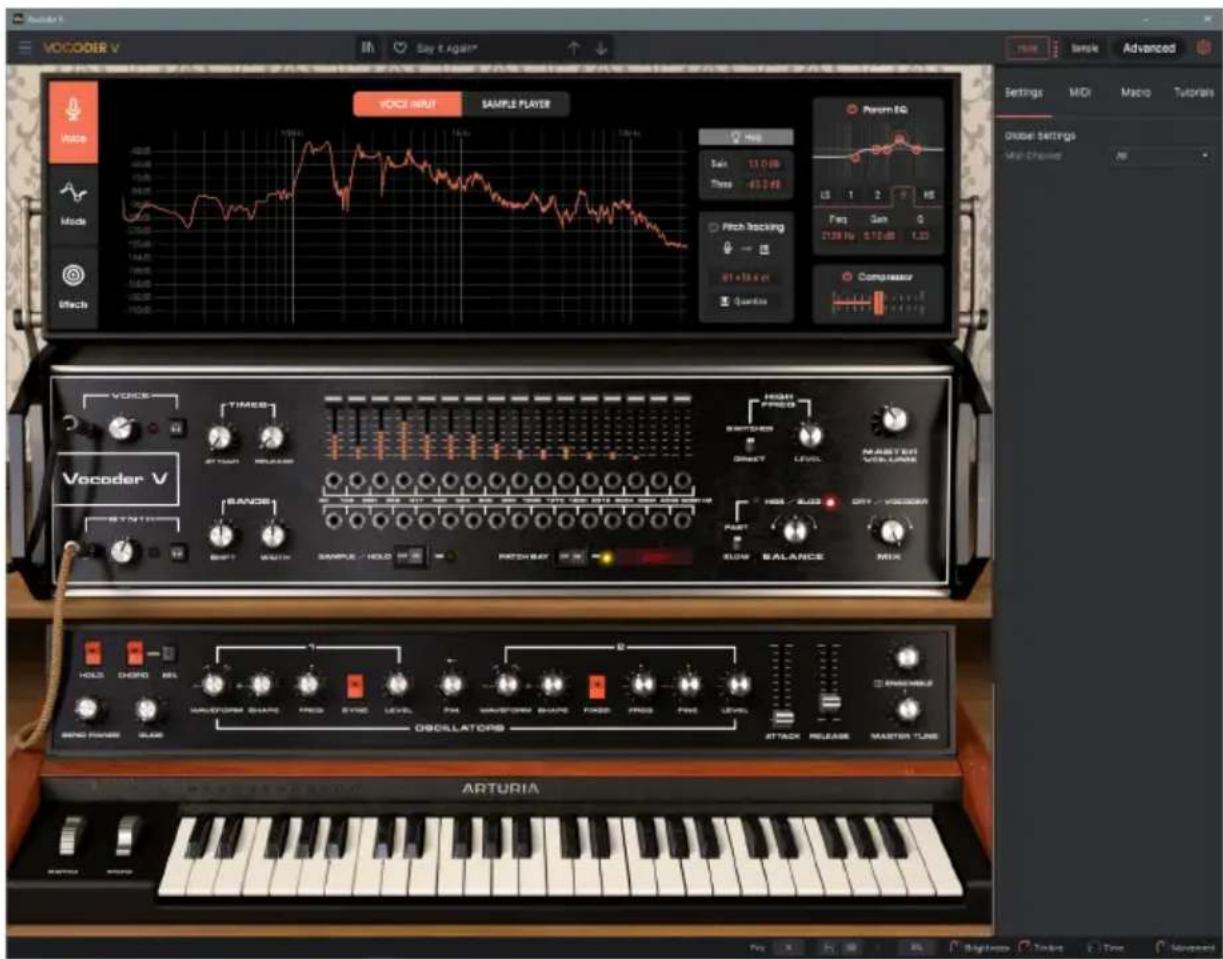The width and height of the screenshot is (1223, 959).
Task: Select EQ band 1
Action: click(x=851, y=194)
